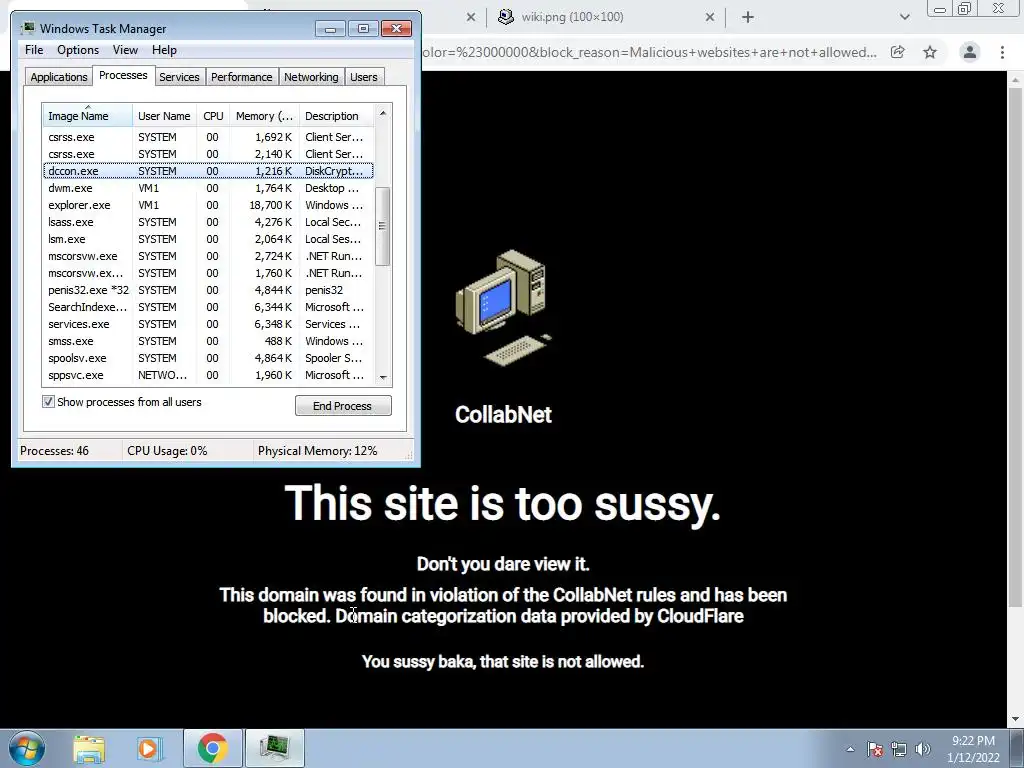Open the Chrome profile avatar menu
The image size is (1024, 768).
pos(970,52)
